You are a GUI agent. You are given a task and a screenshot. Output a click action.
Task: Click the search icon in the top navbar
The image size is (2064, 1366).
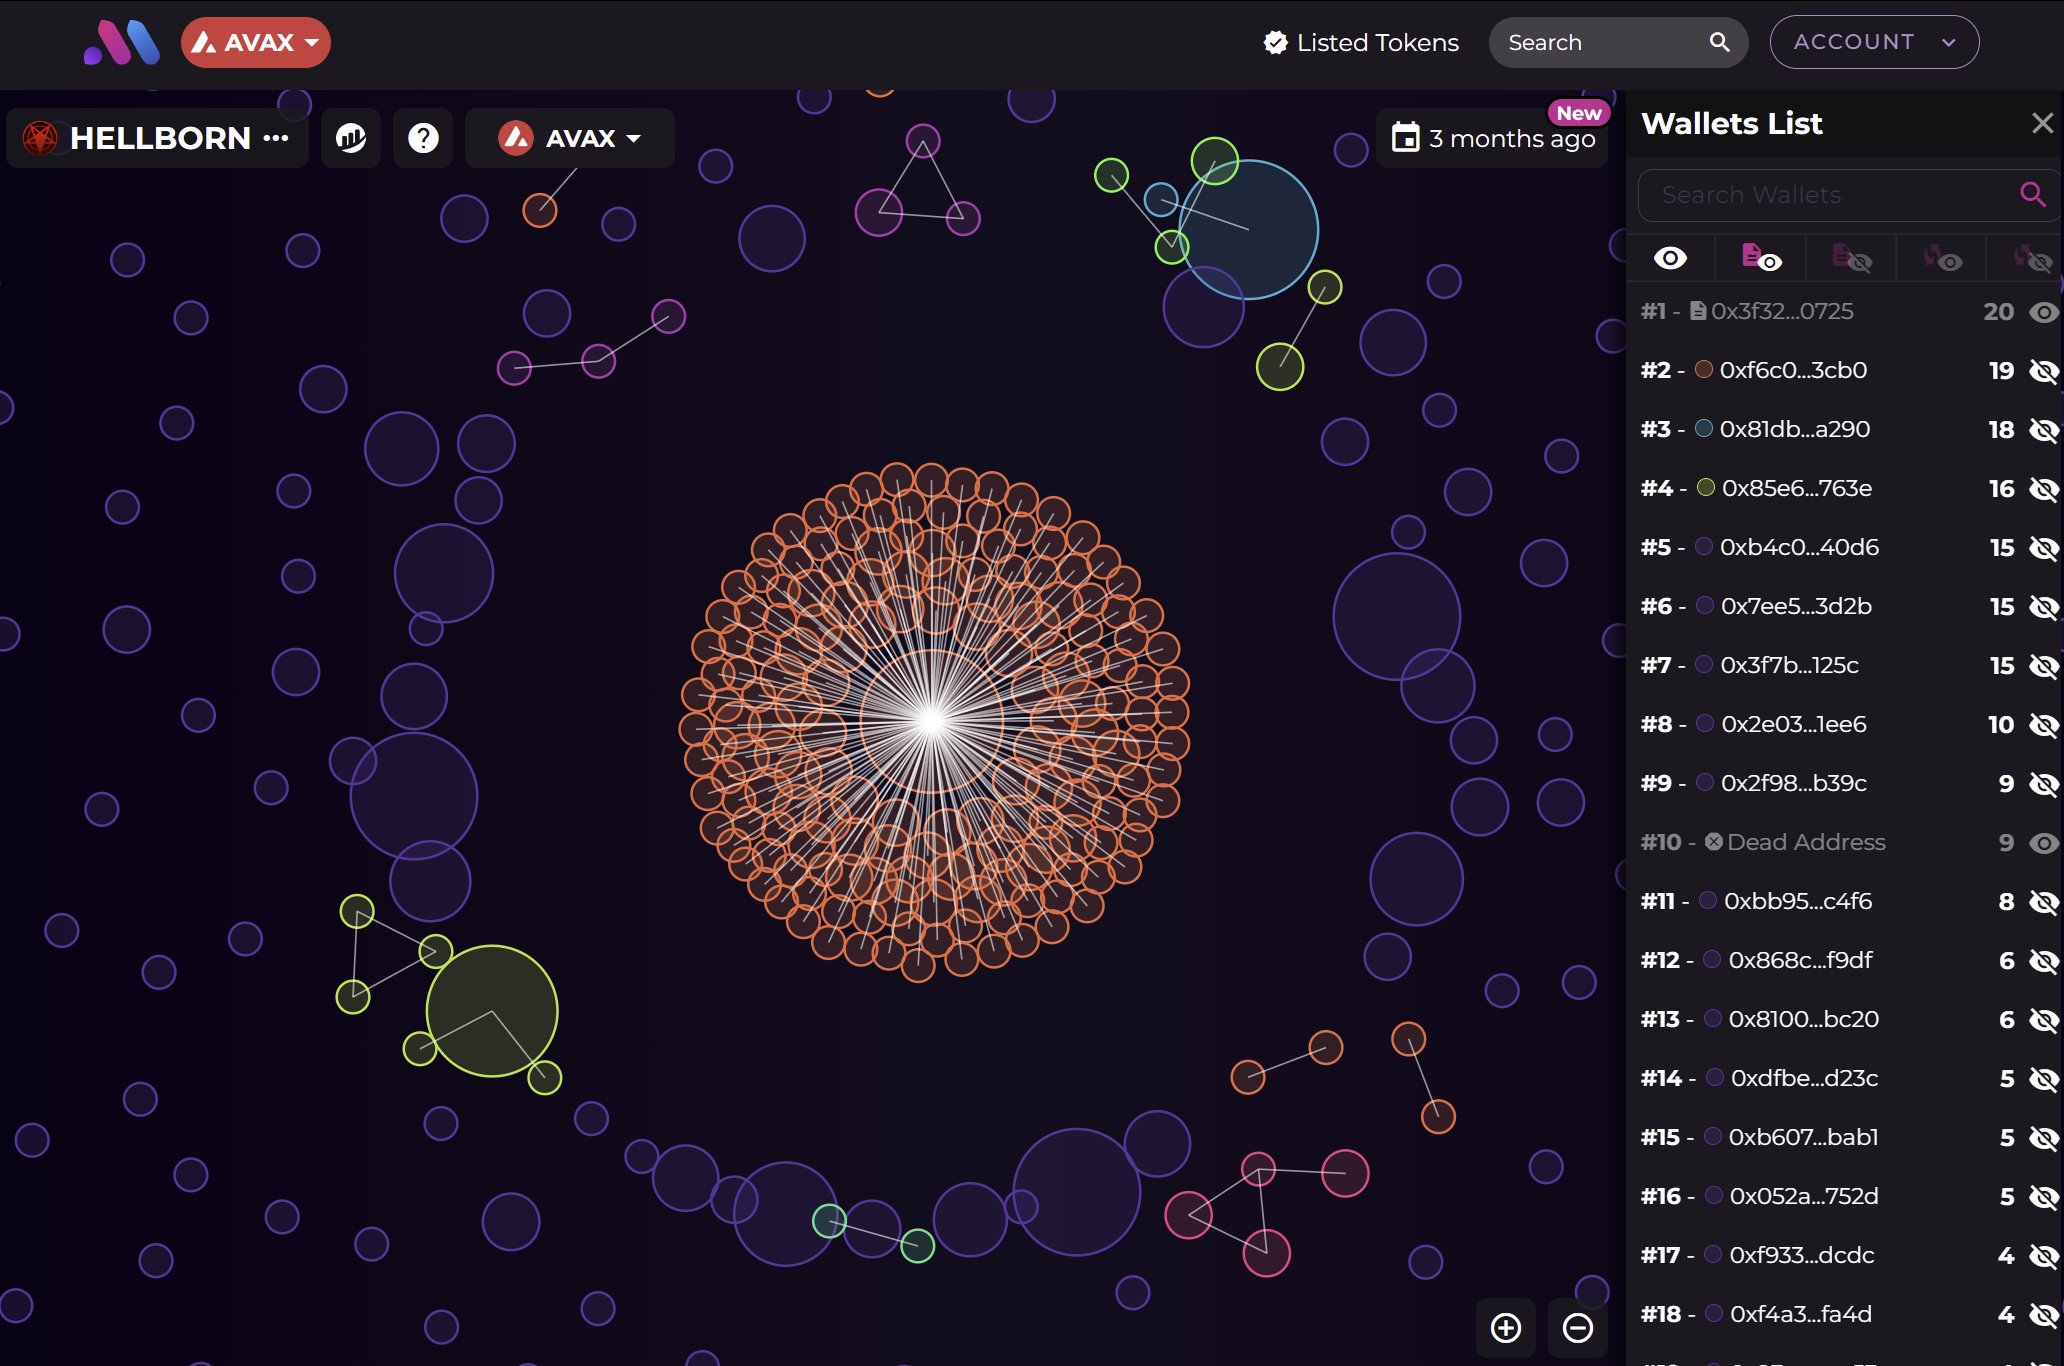(x=1720, y=42)
